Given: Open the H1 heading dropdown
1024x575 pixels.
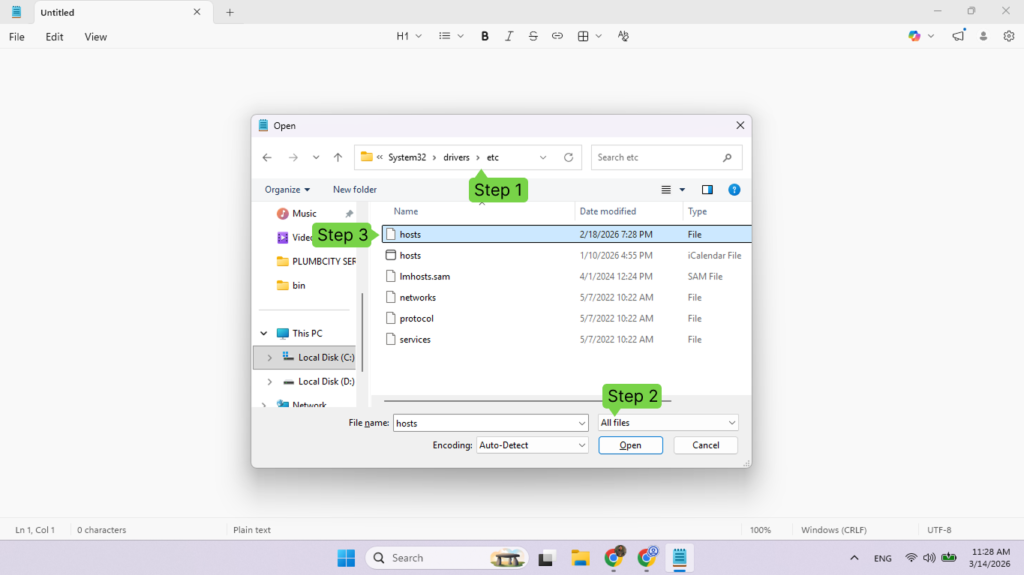Looking at the screenshot, I should point(409,36).
